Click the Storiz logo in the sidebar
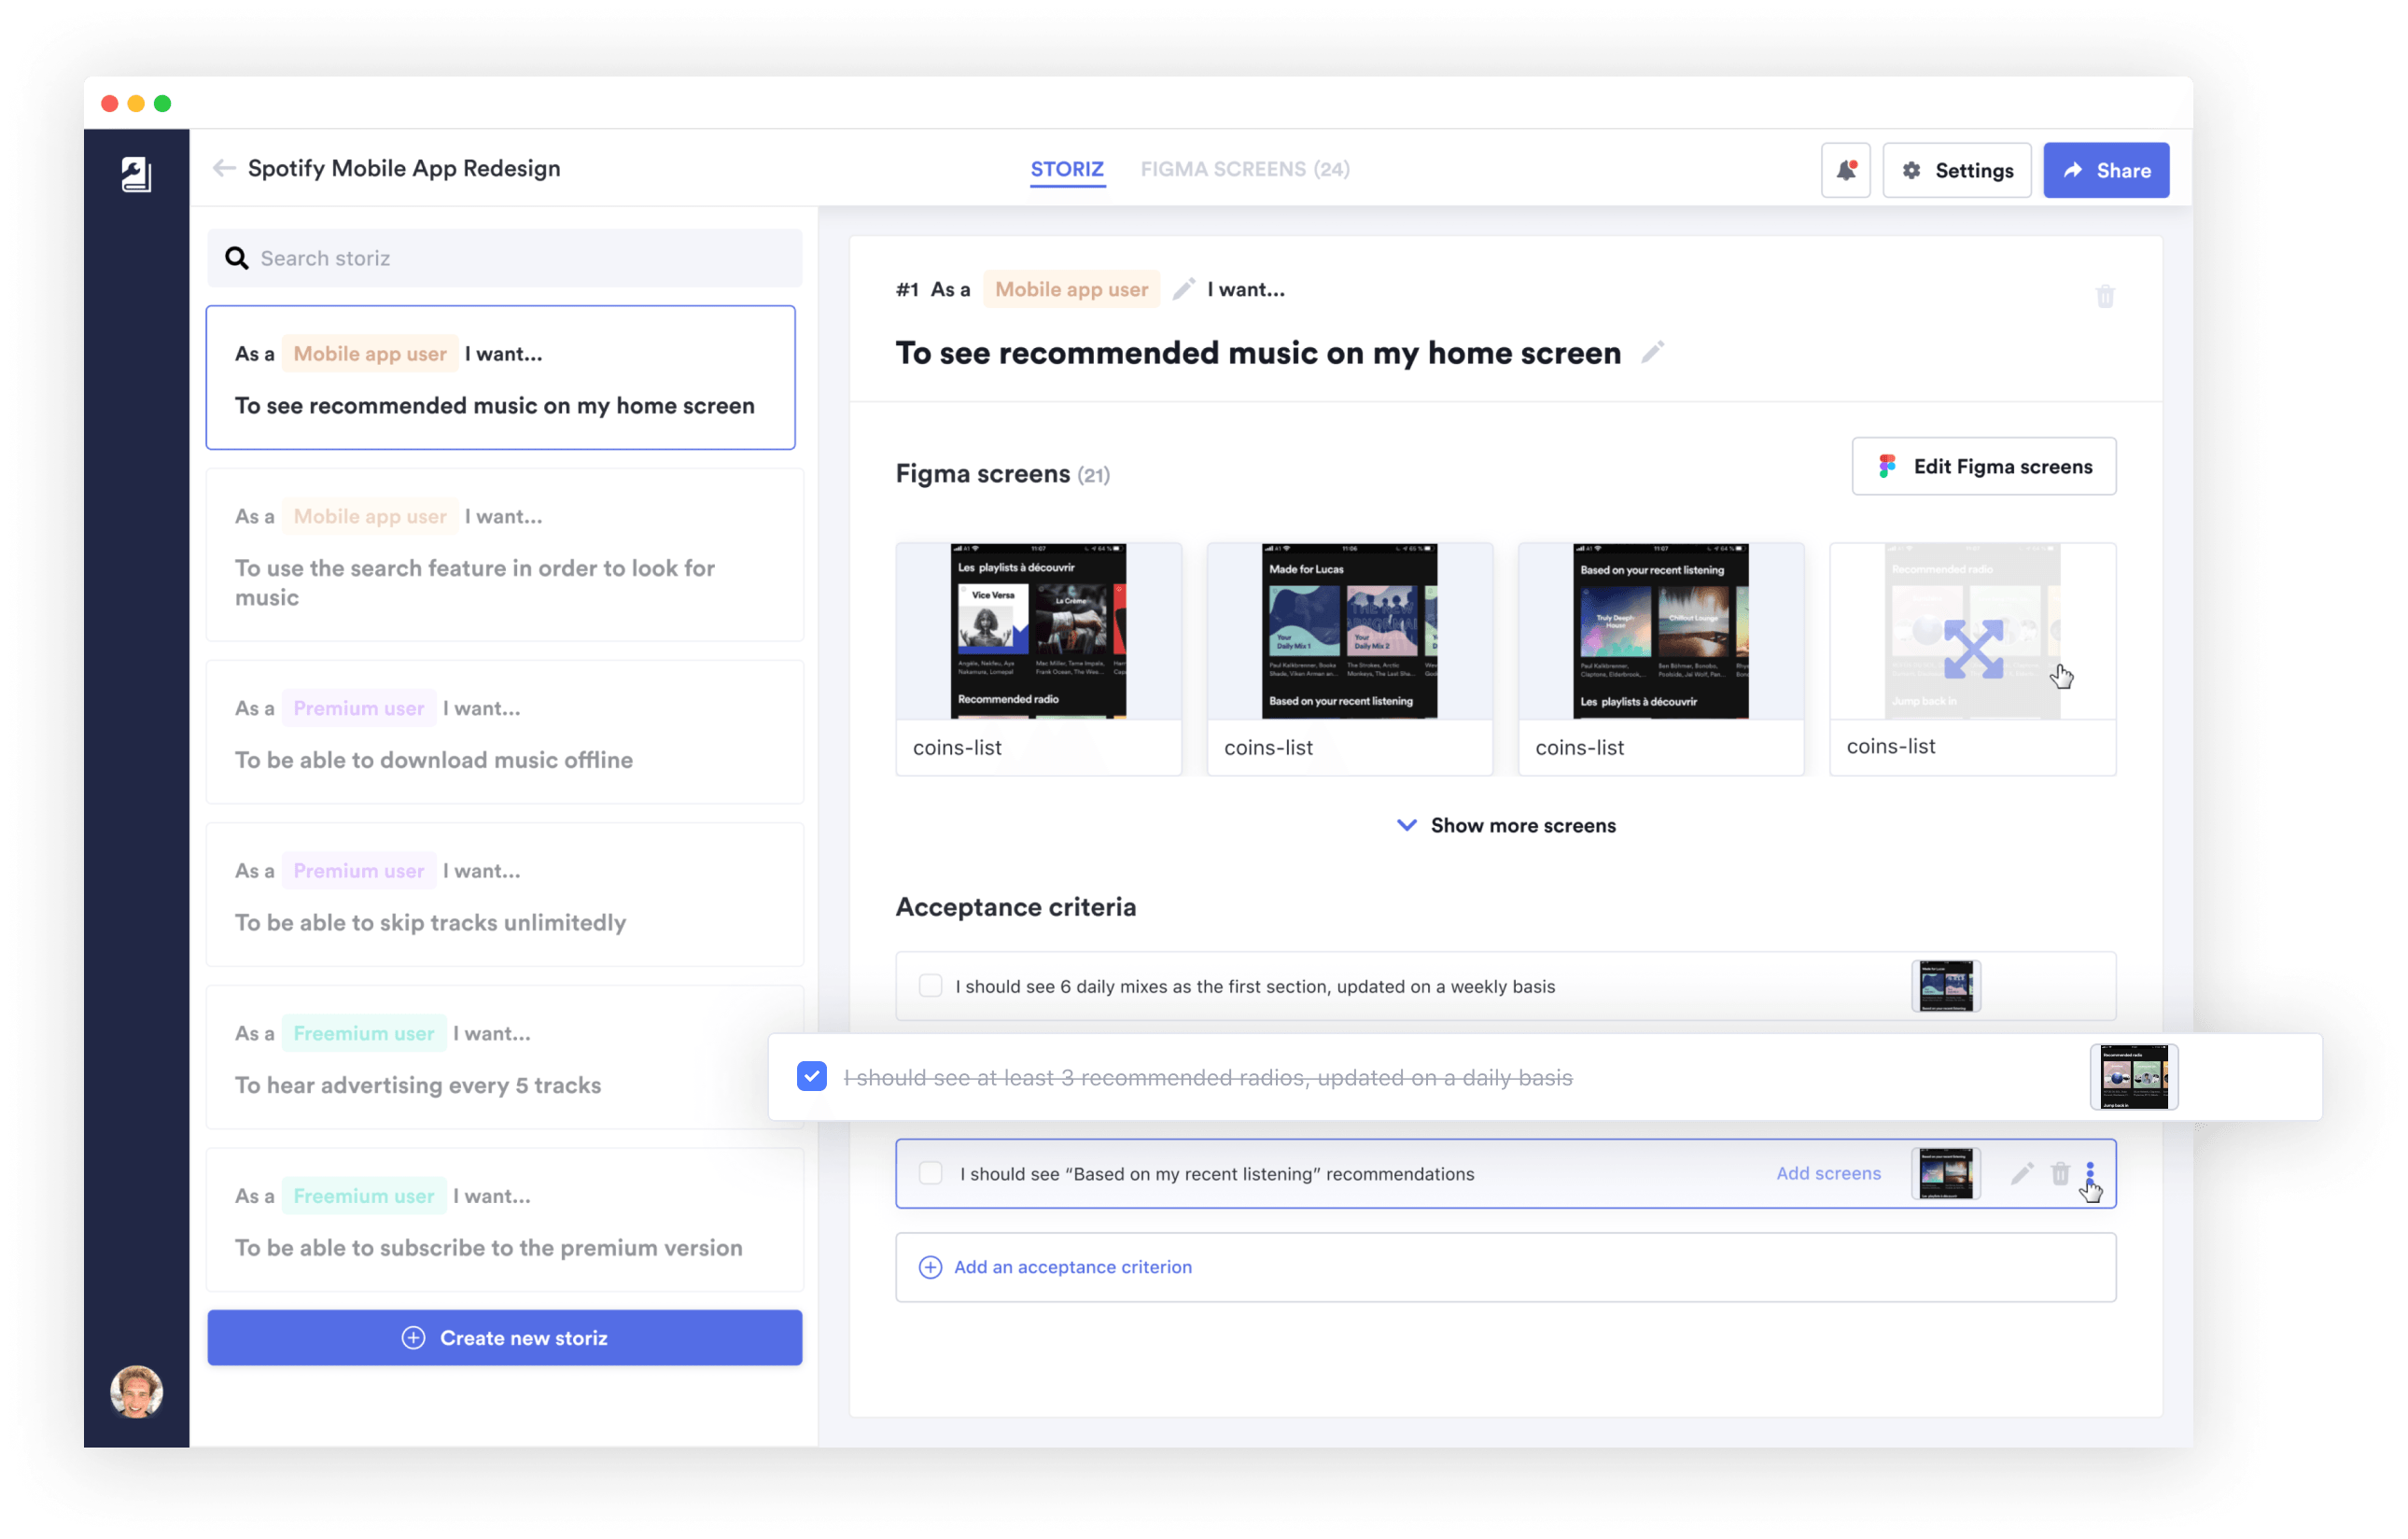The image size is (2408, 1539). coord(136,173)
